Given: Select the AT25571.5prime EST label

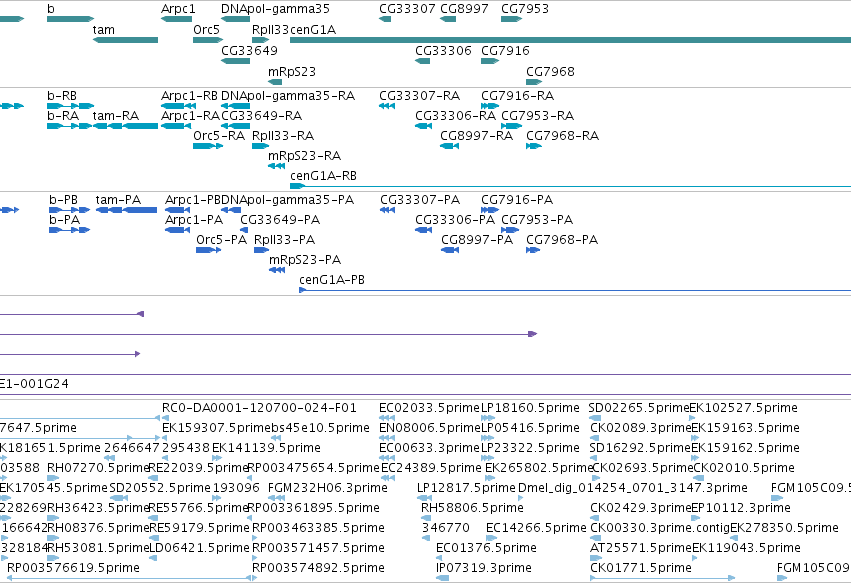Looking at the screenshot, I should [x=641, y=548].
